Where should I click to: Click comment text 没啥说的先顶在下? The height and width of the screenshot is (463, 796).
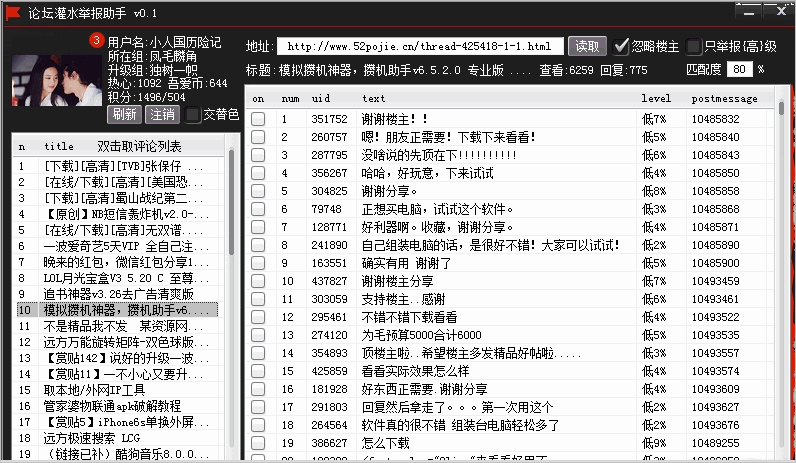439,155
